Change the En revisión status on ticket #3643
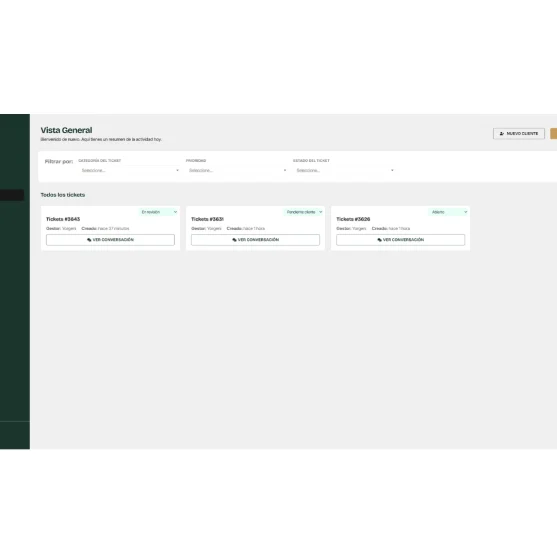Image resolution: width=557 pixels, height=557 pixels. click(158, 212)
